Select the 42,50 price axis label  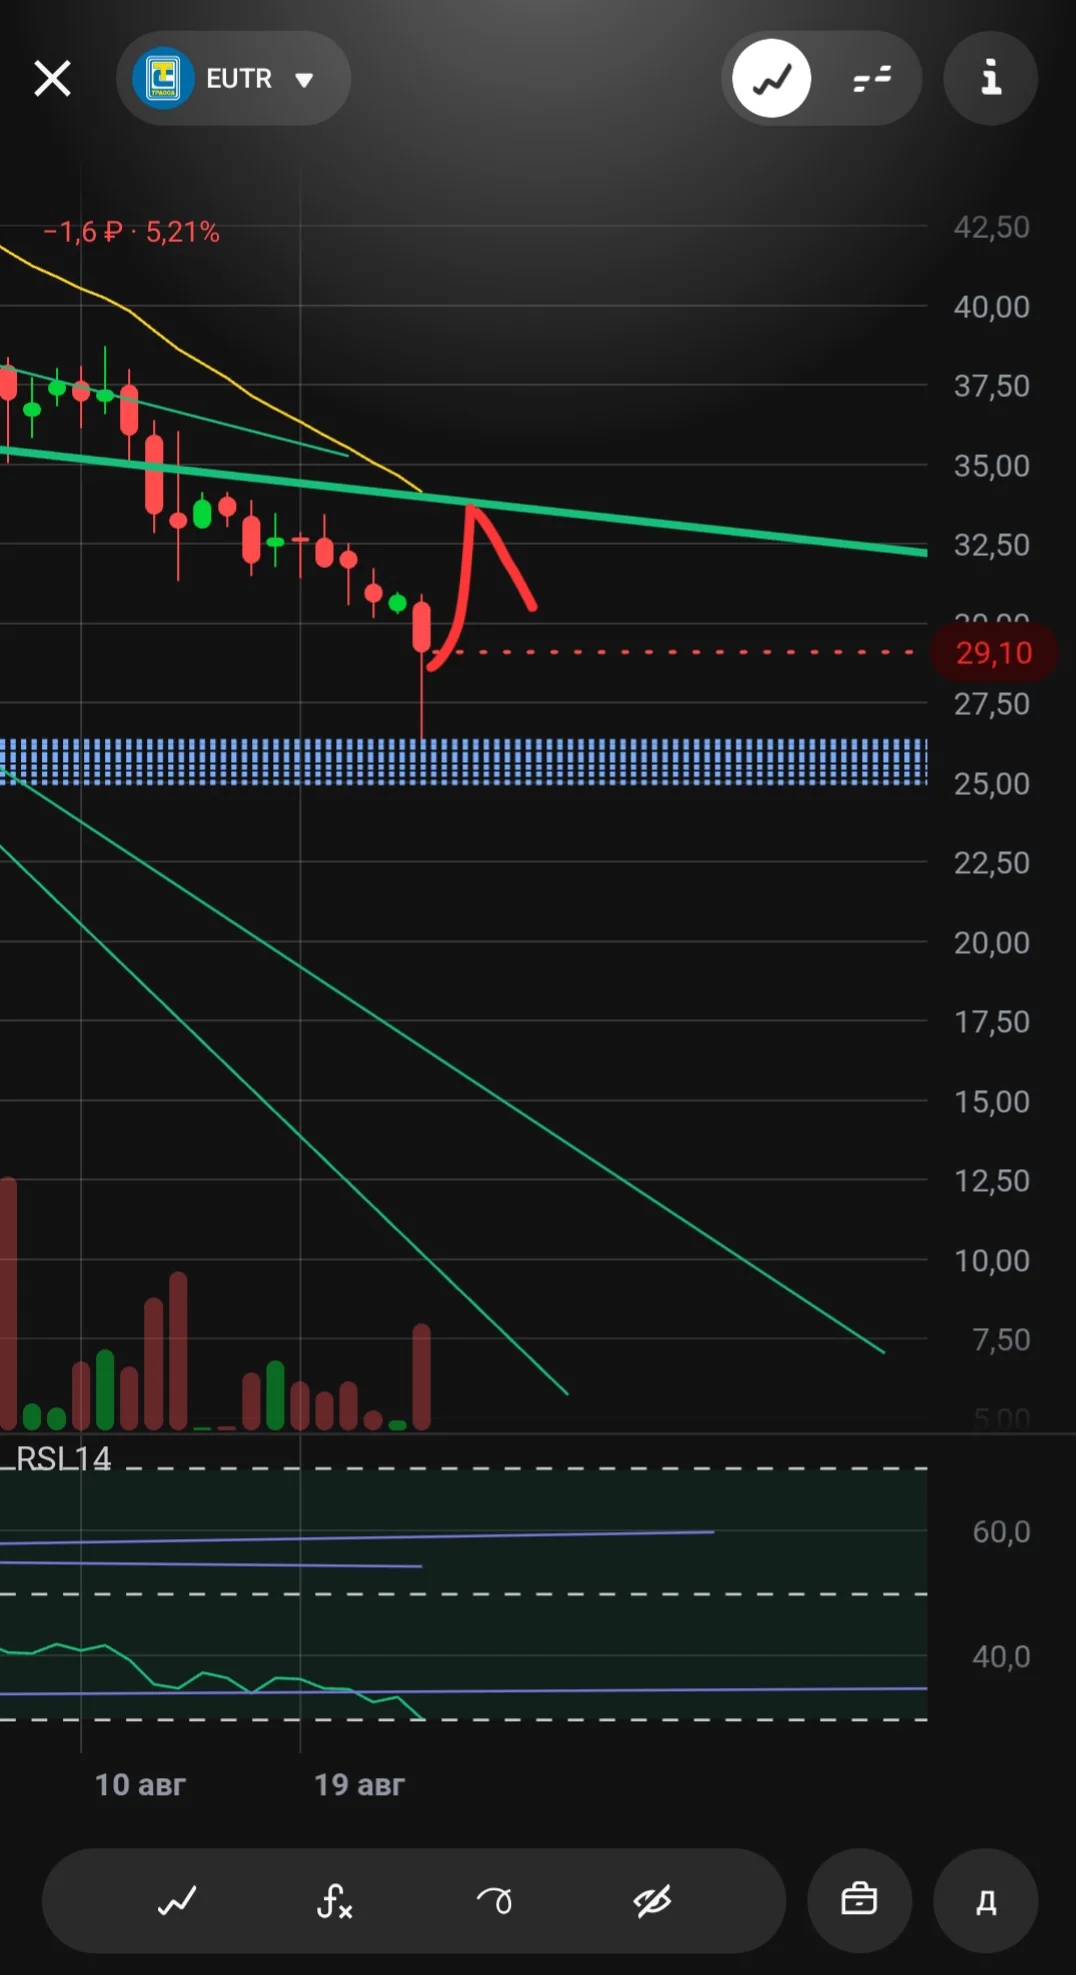(991, 227)
